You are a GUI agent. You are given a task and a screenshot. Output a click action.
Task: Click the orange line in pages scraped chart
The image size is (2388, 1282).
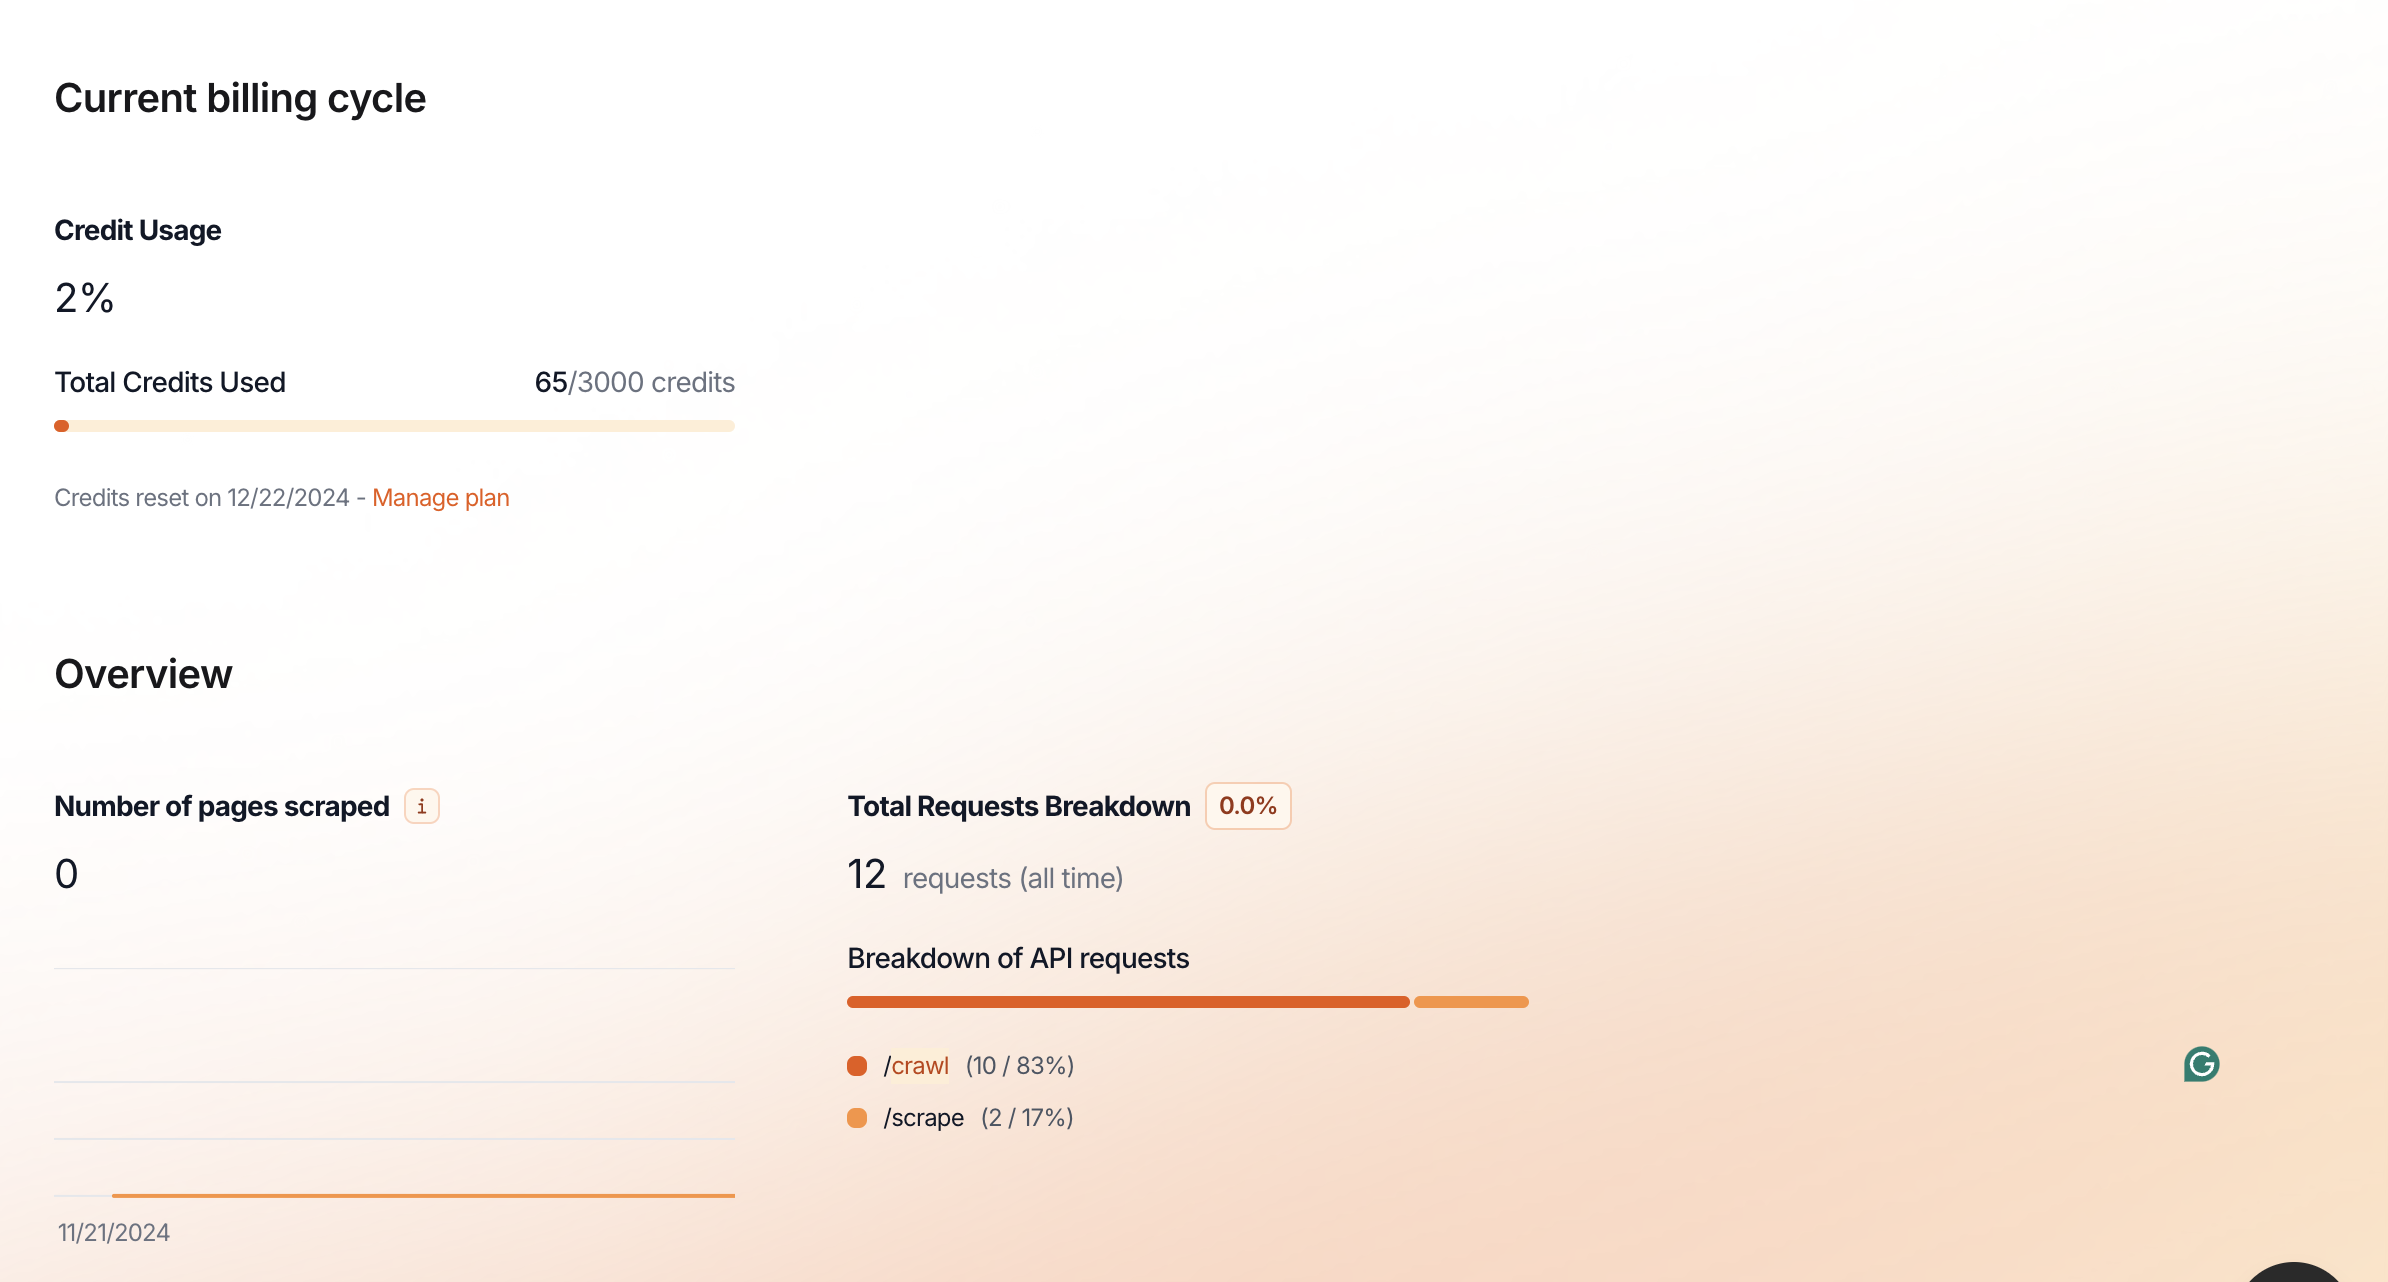[423, 1195]
